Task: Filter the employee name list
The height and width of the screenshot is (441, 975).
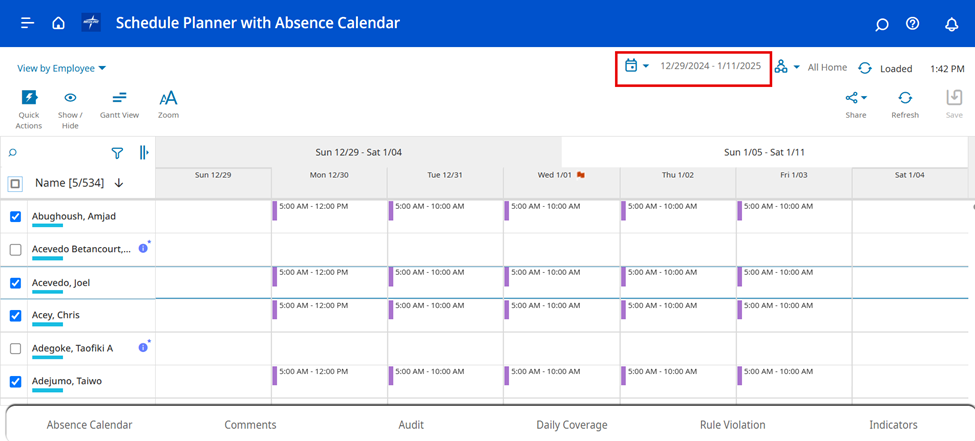Action: point(117,153)
